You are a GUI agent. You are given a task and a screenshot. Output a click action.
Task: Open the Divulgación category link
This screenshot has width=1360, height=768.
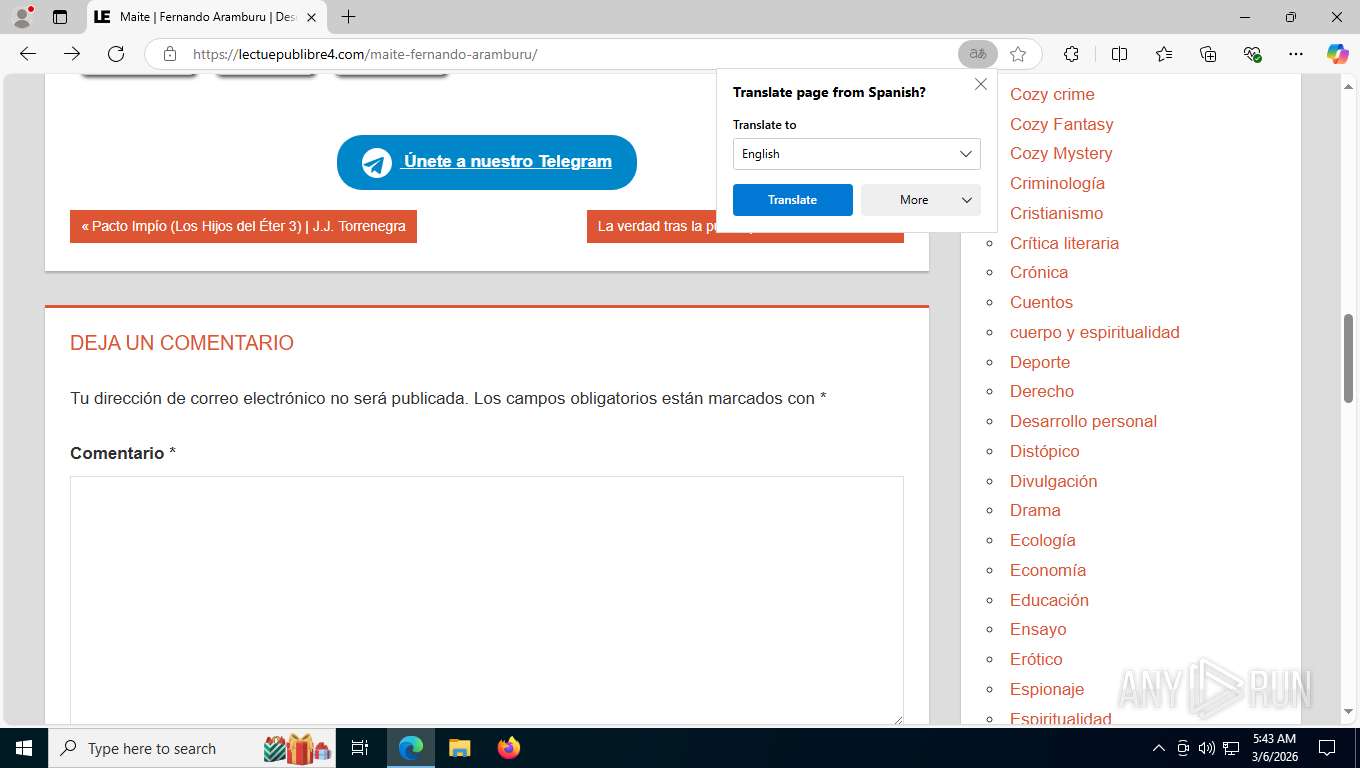(1053, 481)
